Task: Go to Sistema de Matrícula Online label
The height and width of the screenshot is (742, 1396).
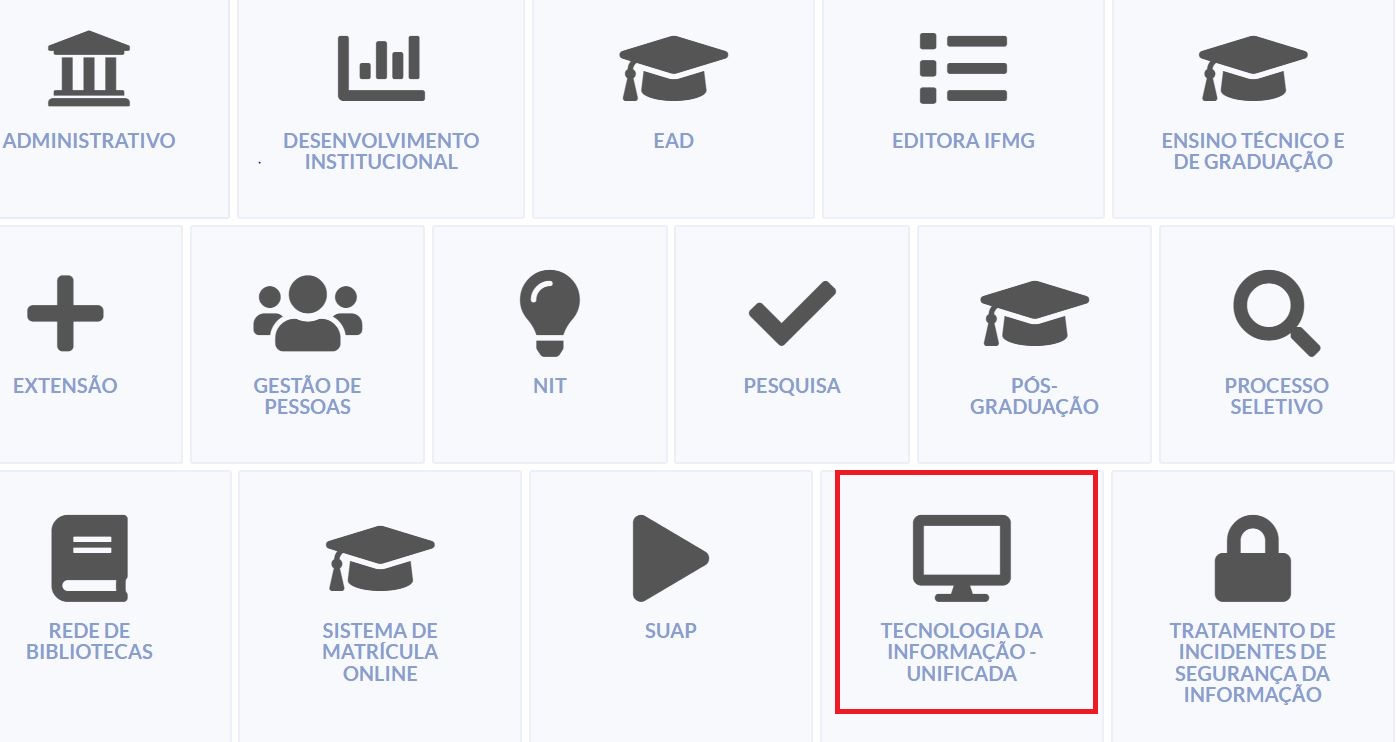Action: point(380,652)
